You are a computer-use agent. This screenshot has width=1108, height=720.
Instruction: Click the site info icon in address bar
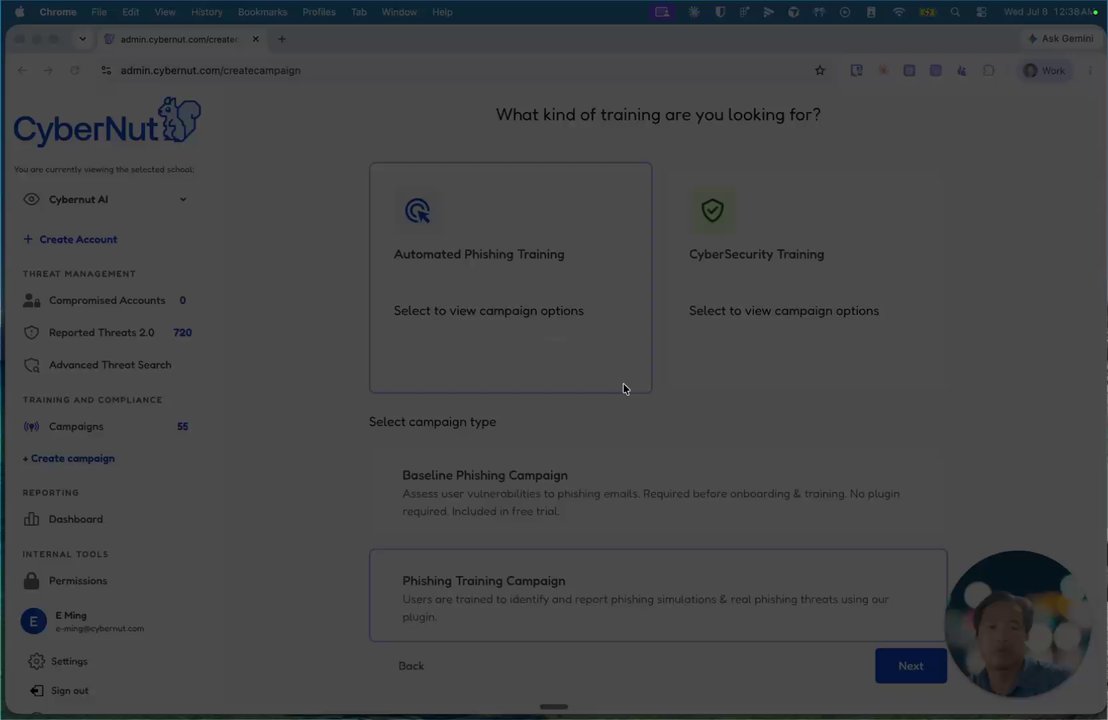tap(106, 71)
